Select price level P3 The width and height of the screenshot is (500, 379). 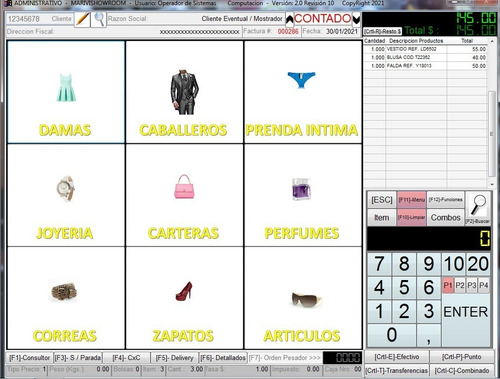pyautogui.click(x=472, y=285)
